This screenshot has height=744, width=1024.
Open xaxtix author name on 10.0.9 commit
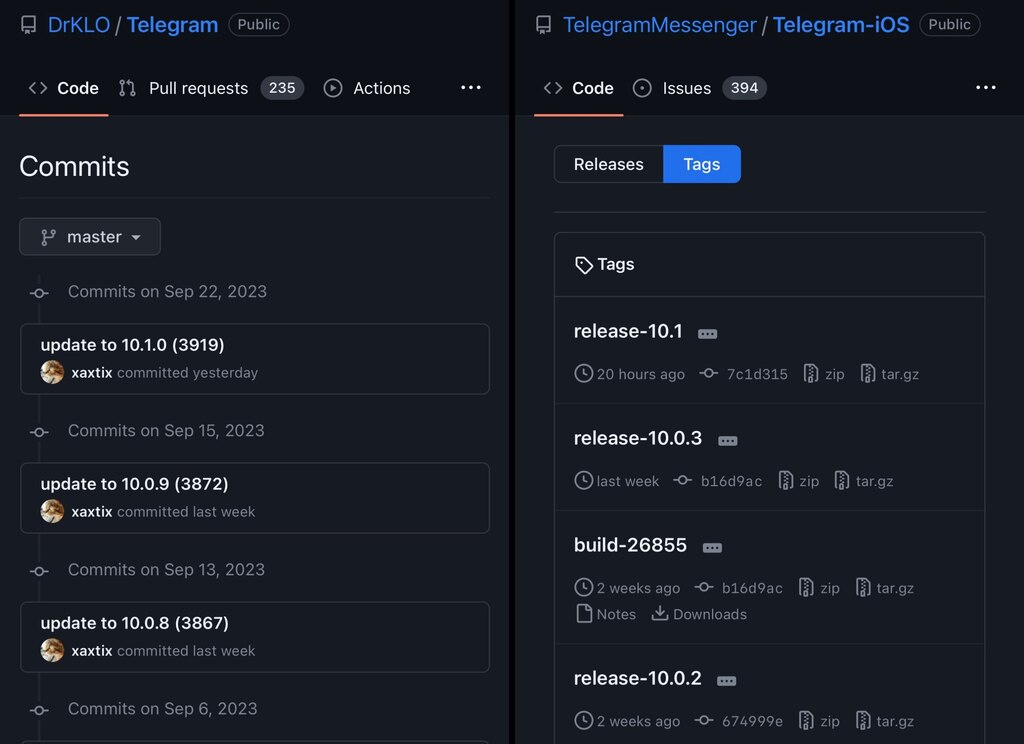[x=92, y=512]
